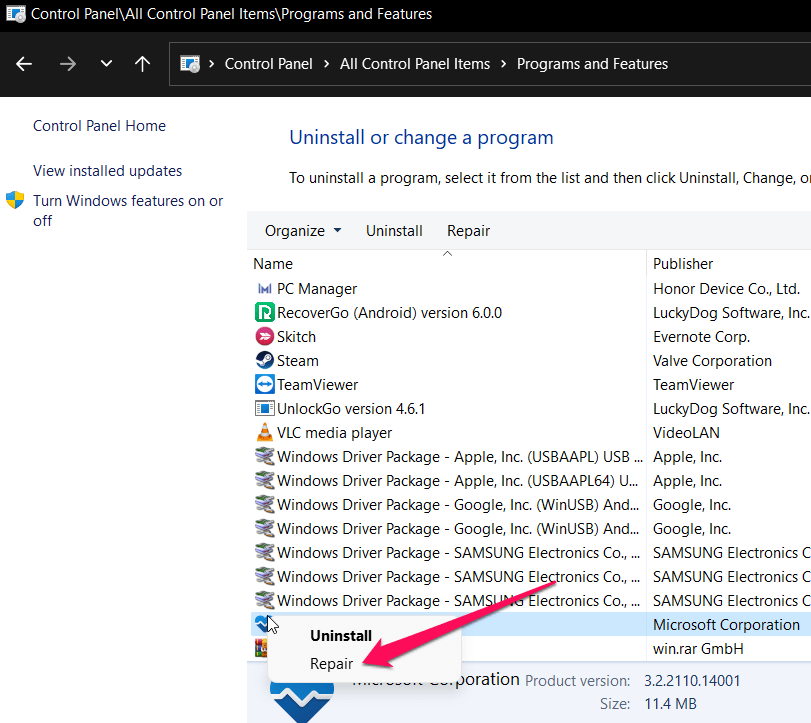Screen dimensions: 811x723
Task: Select the Steam entry
Action: (297, 360)
